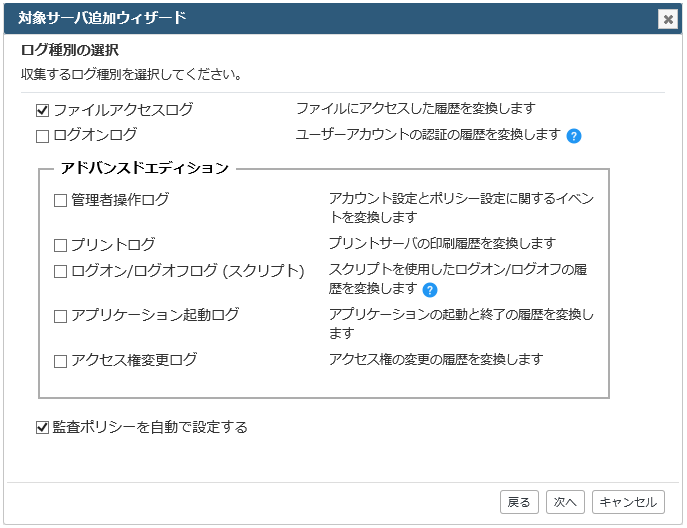The width and height of the screenshot is (687, 528).
Task: Click the 管理者操作ログ label text
Action: [120, 200]
